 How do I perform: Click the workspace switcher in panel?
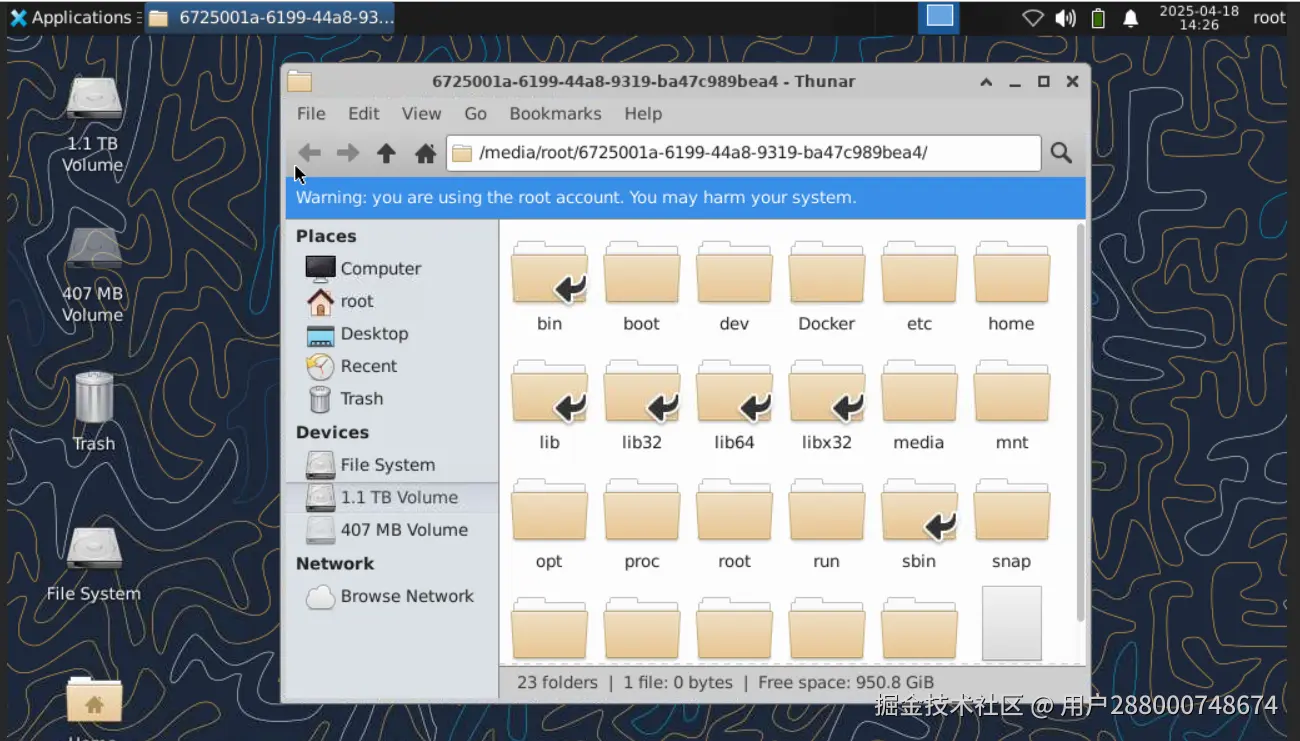(939, 16)
